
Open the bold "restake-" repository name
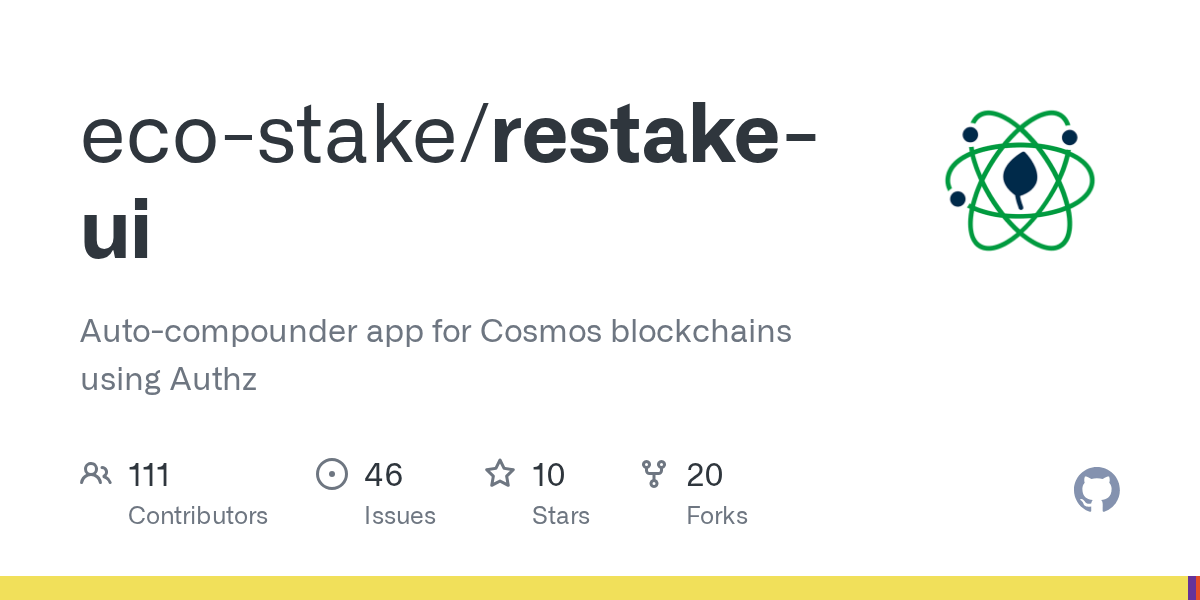[x=654, y=137]
